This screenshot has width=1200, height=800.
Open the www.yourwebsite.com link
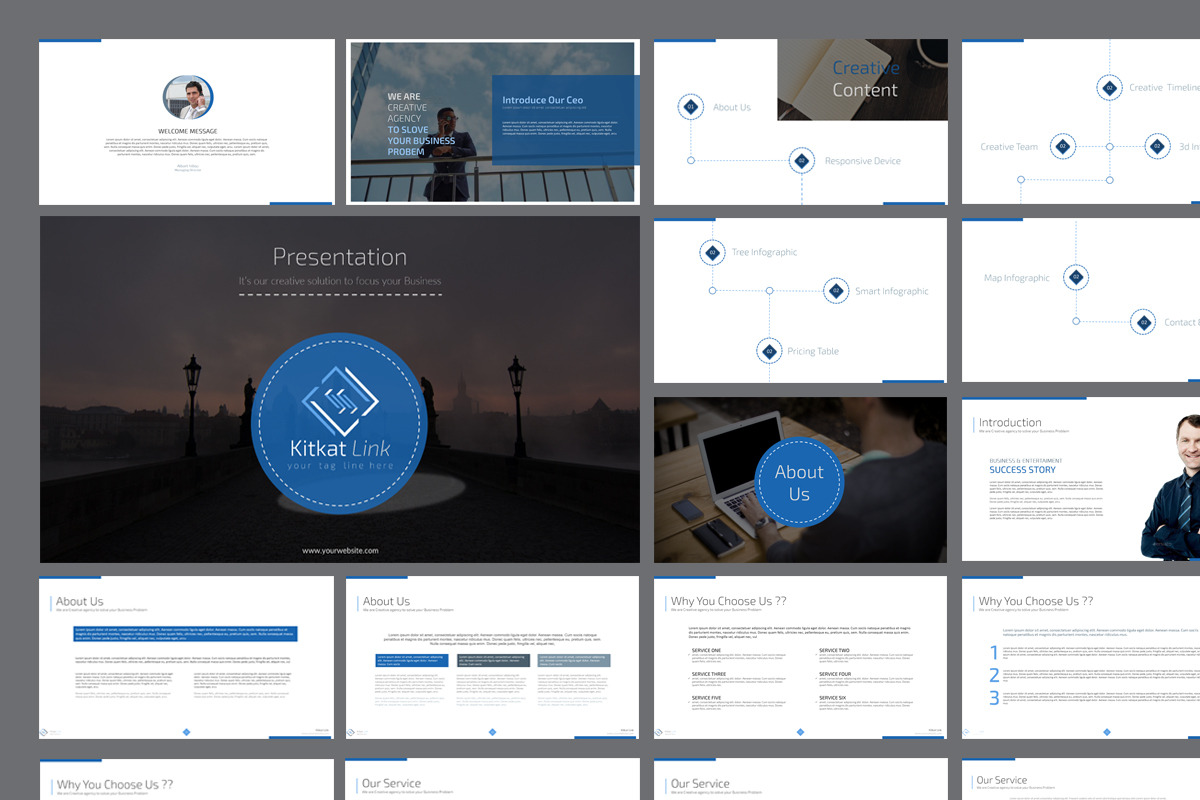340,551
